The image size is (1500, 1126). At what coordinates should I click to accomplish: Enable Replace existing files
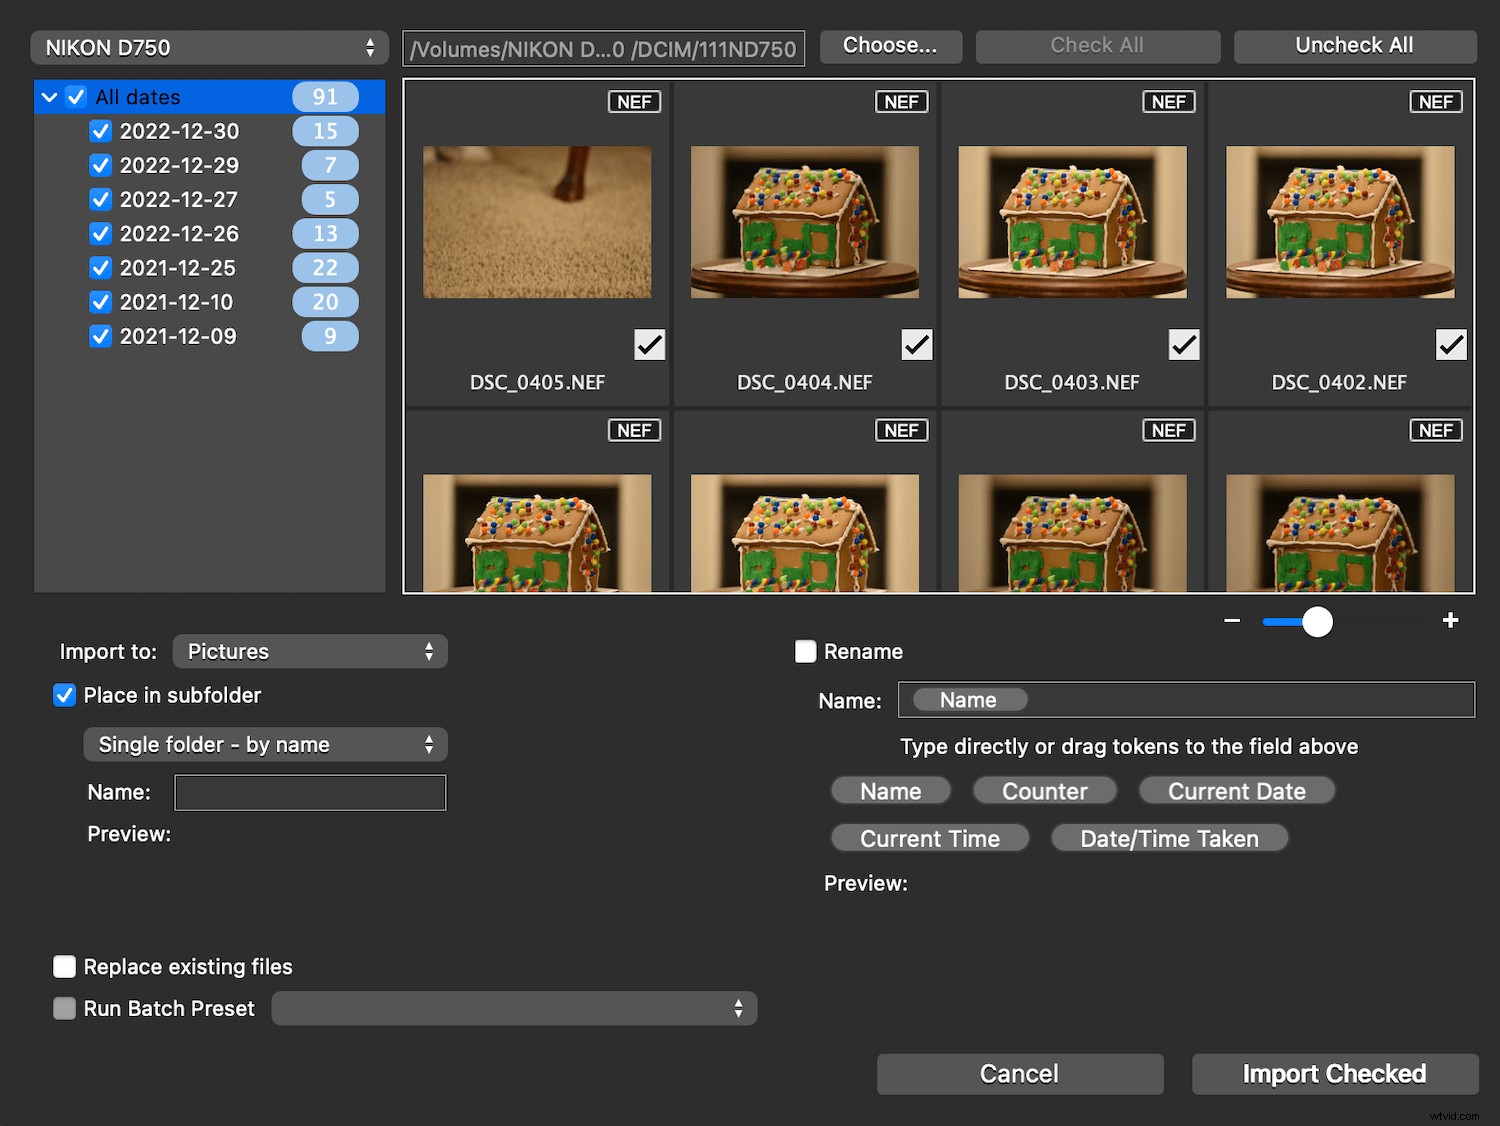(64, 966)
